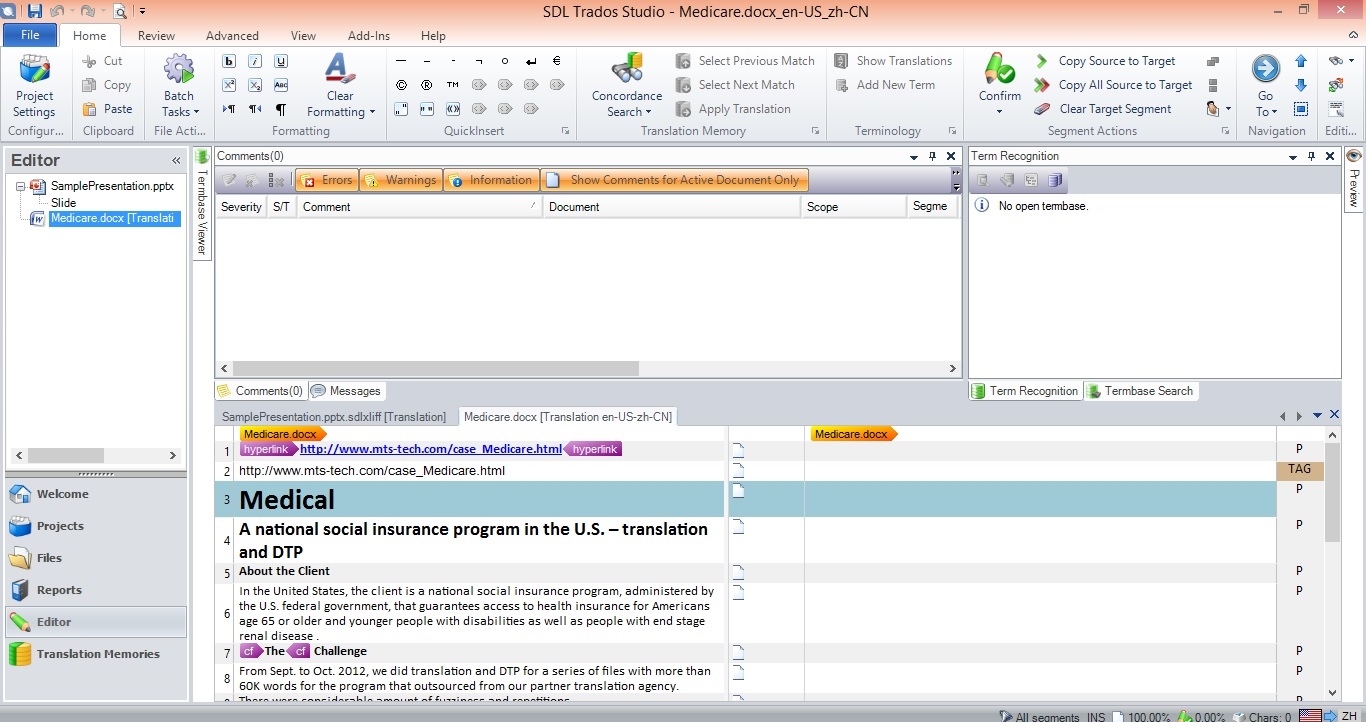Apply superscript formatting

(x=229, y=85)
